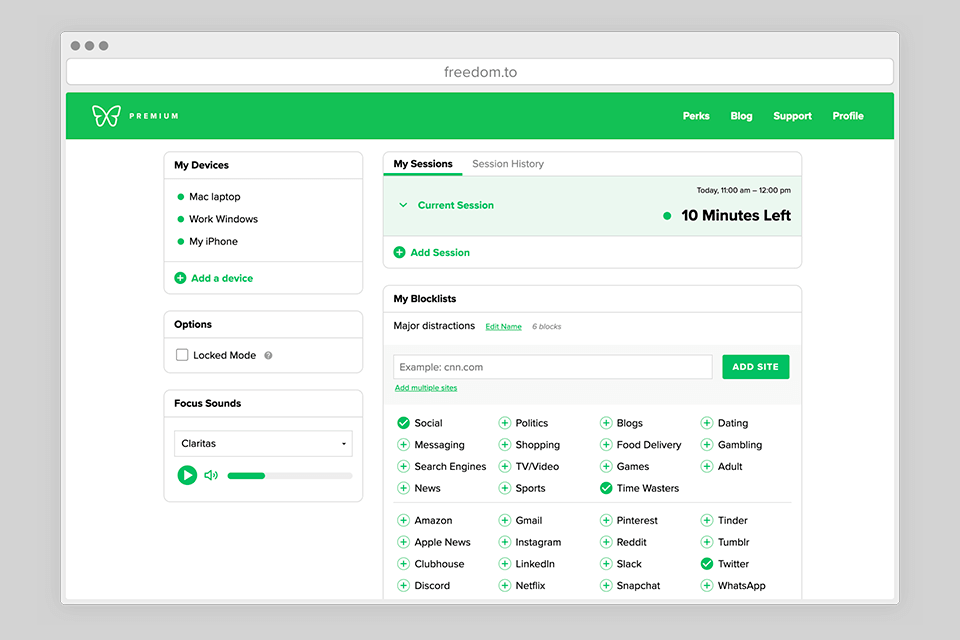Click the Add Session link text

tap(440, 252)
